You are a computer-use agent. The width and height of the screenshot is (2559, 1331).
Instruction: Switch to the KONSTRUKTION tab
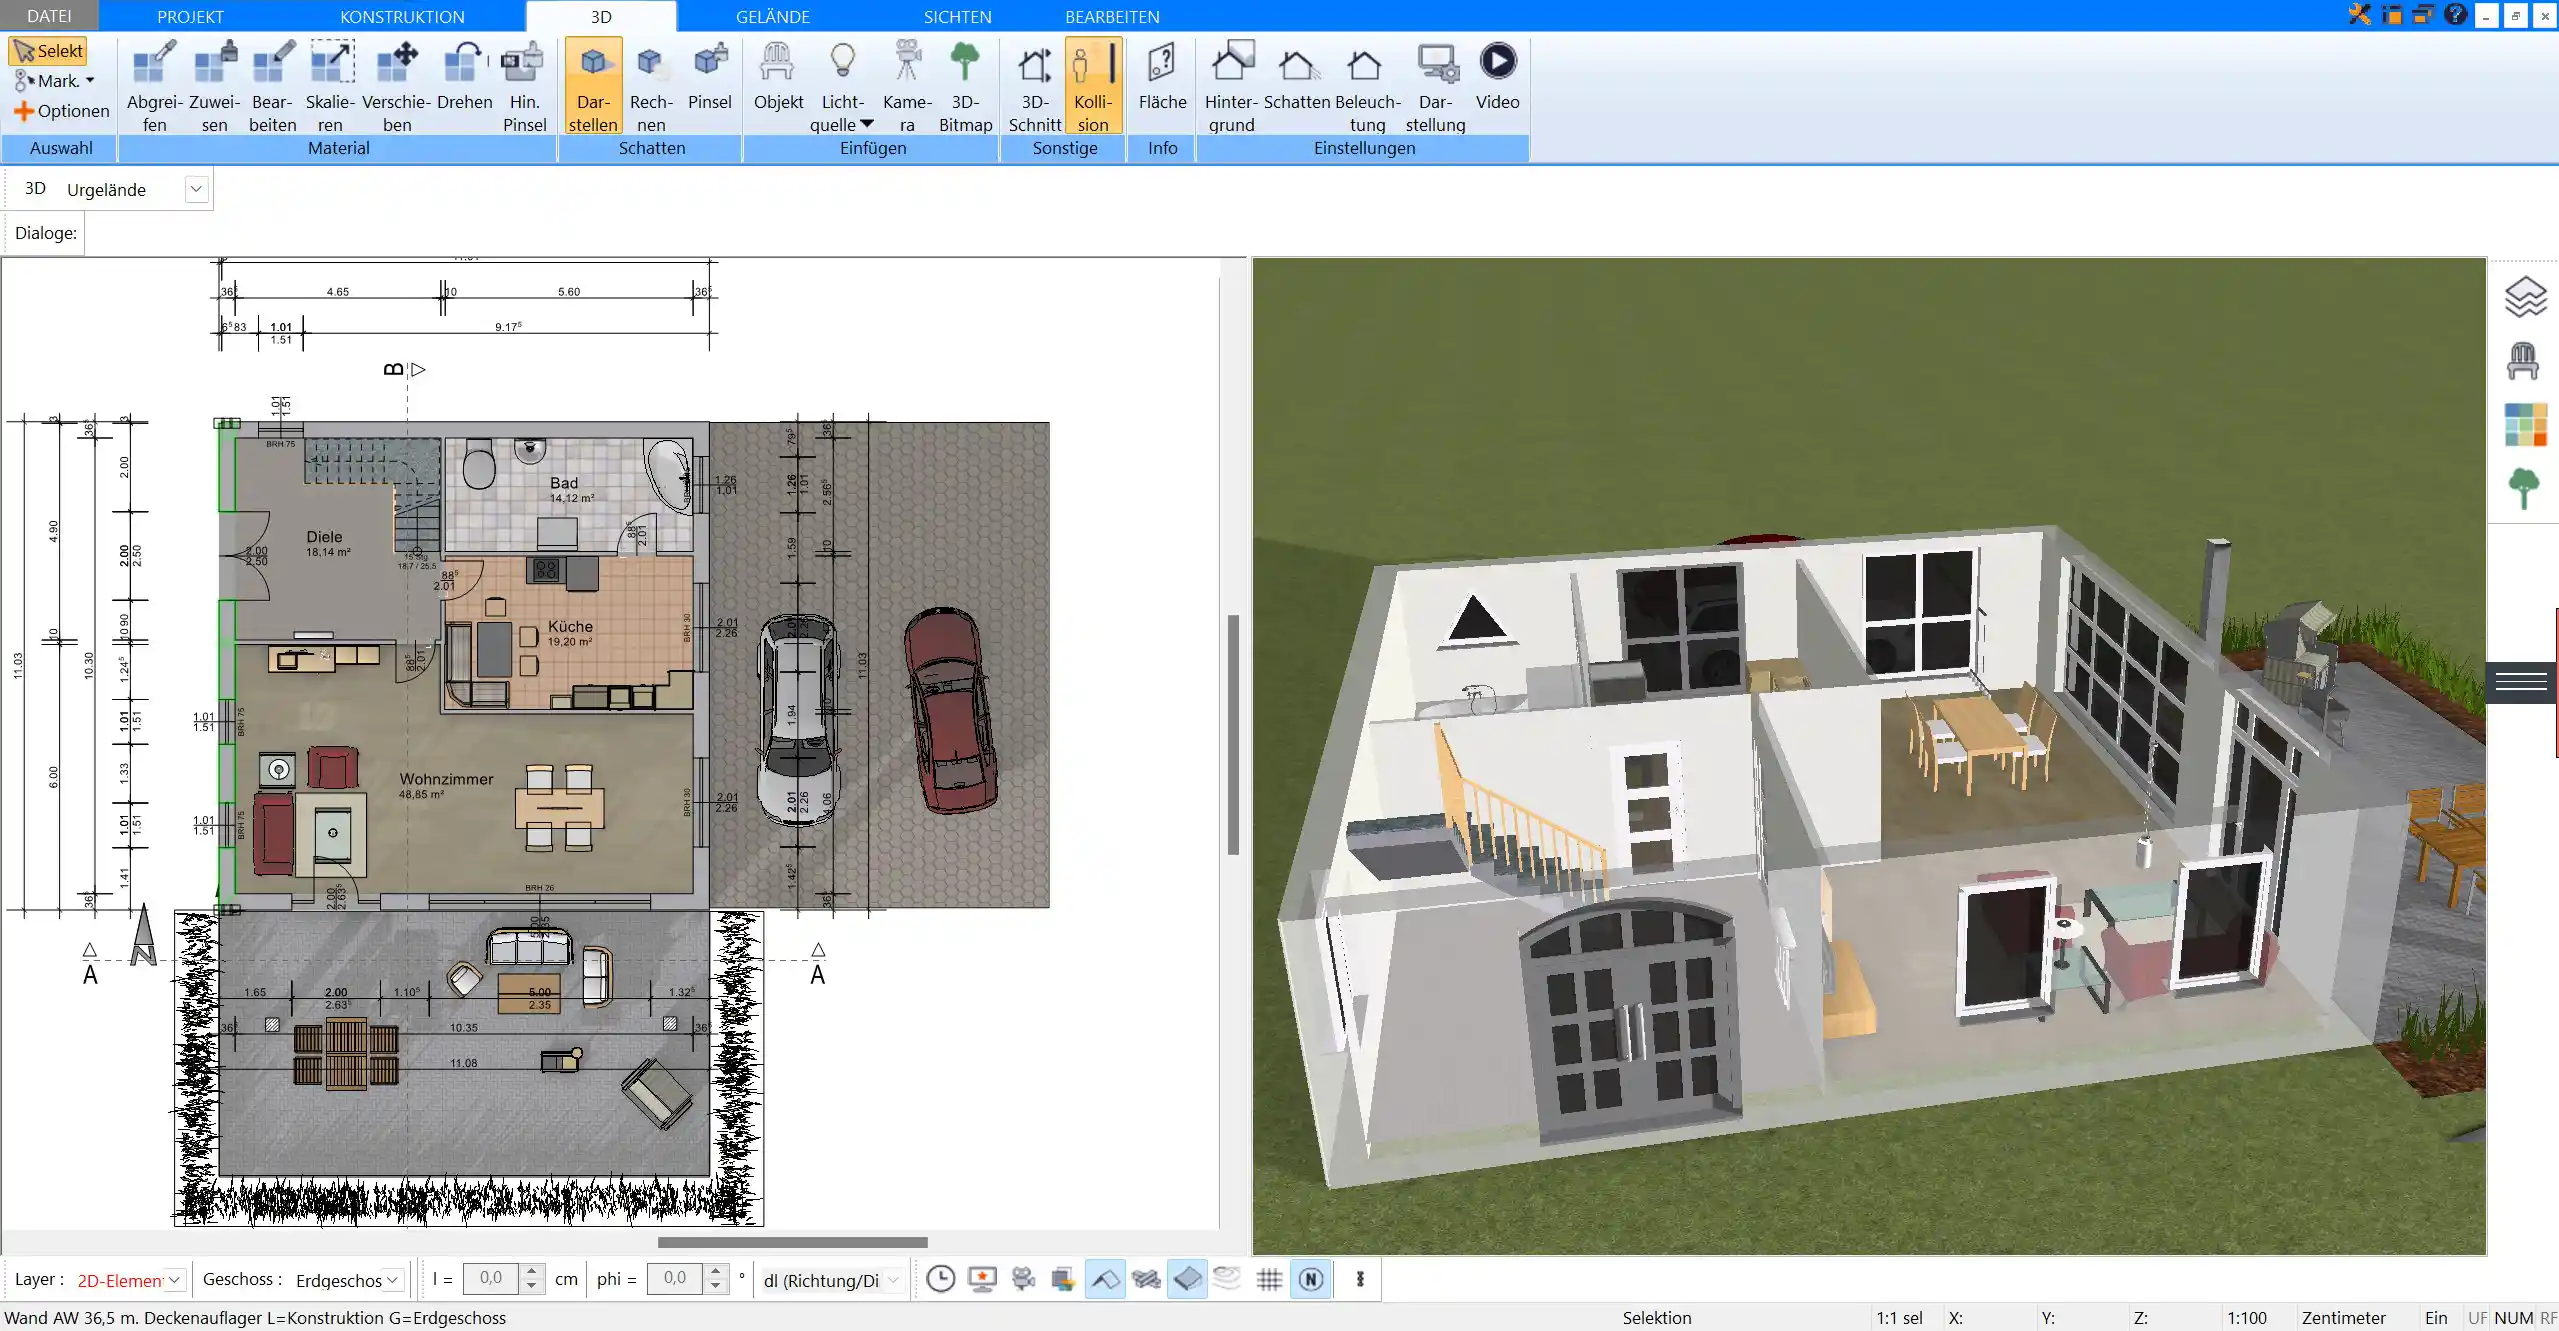[402, 16]
